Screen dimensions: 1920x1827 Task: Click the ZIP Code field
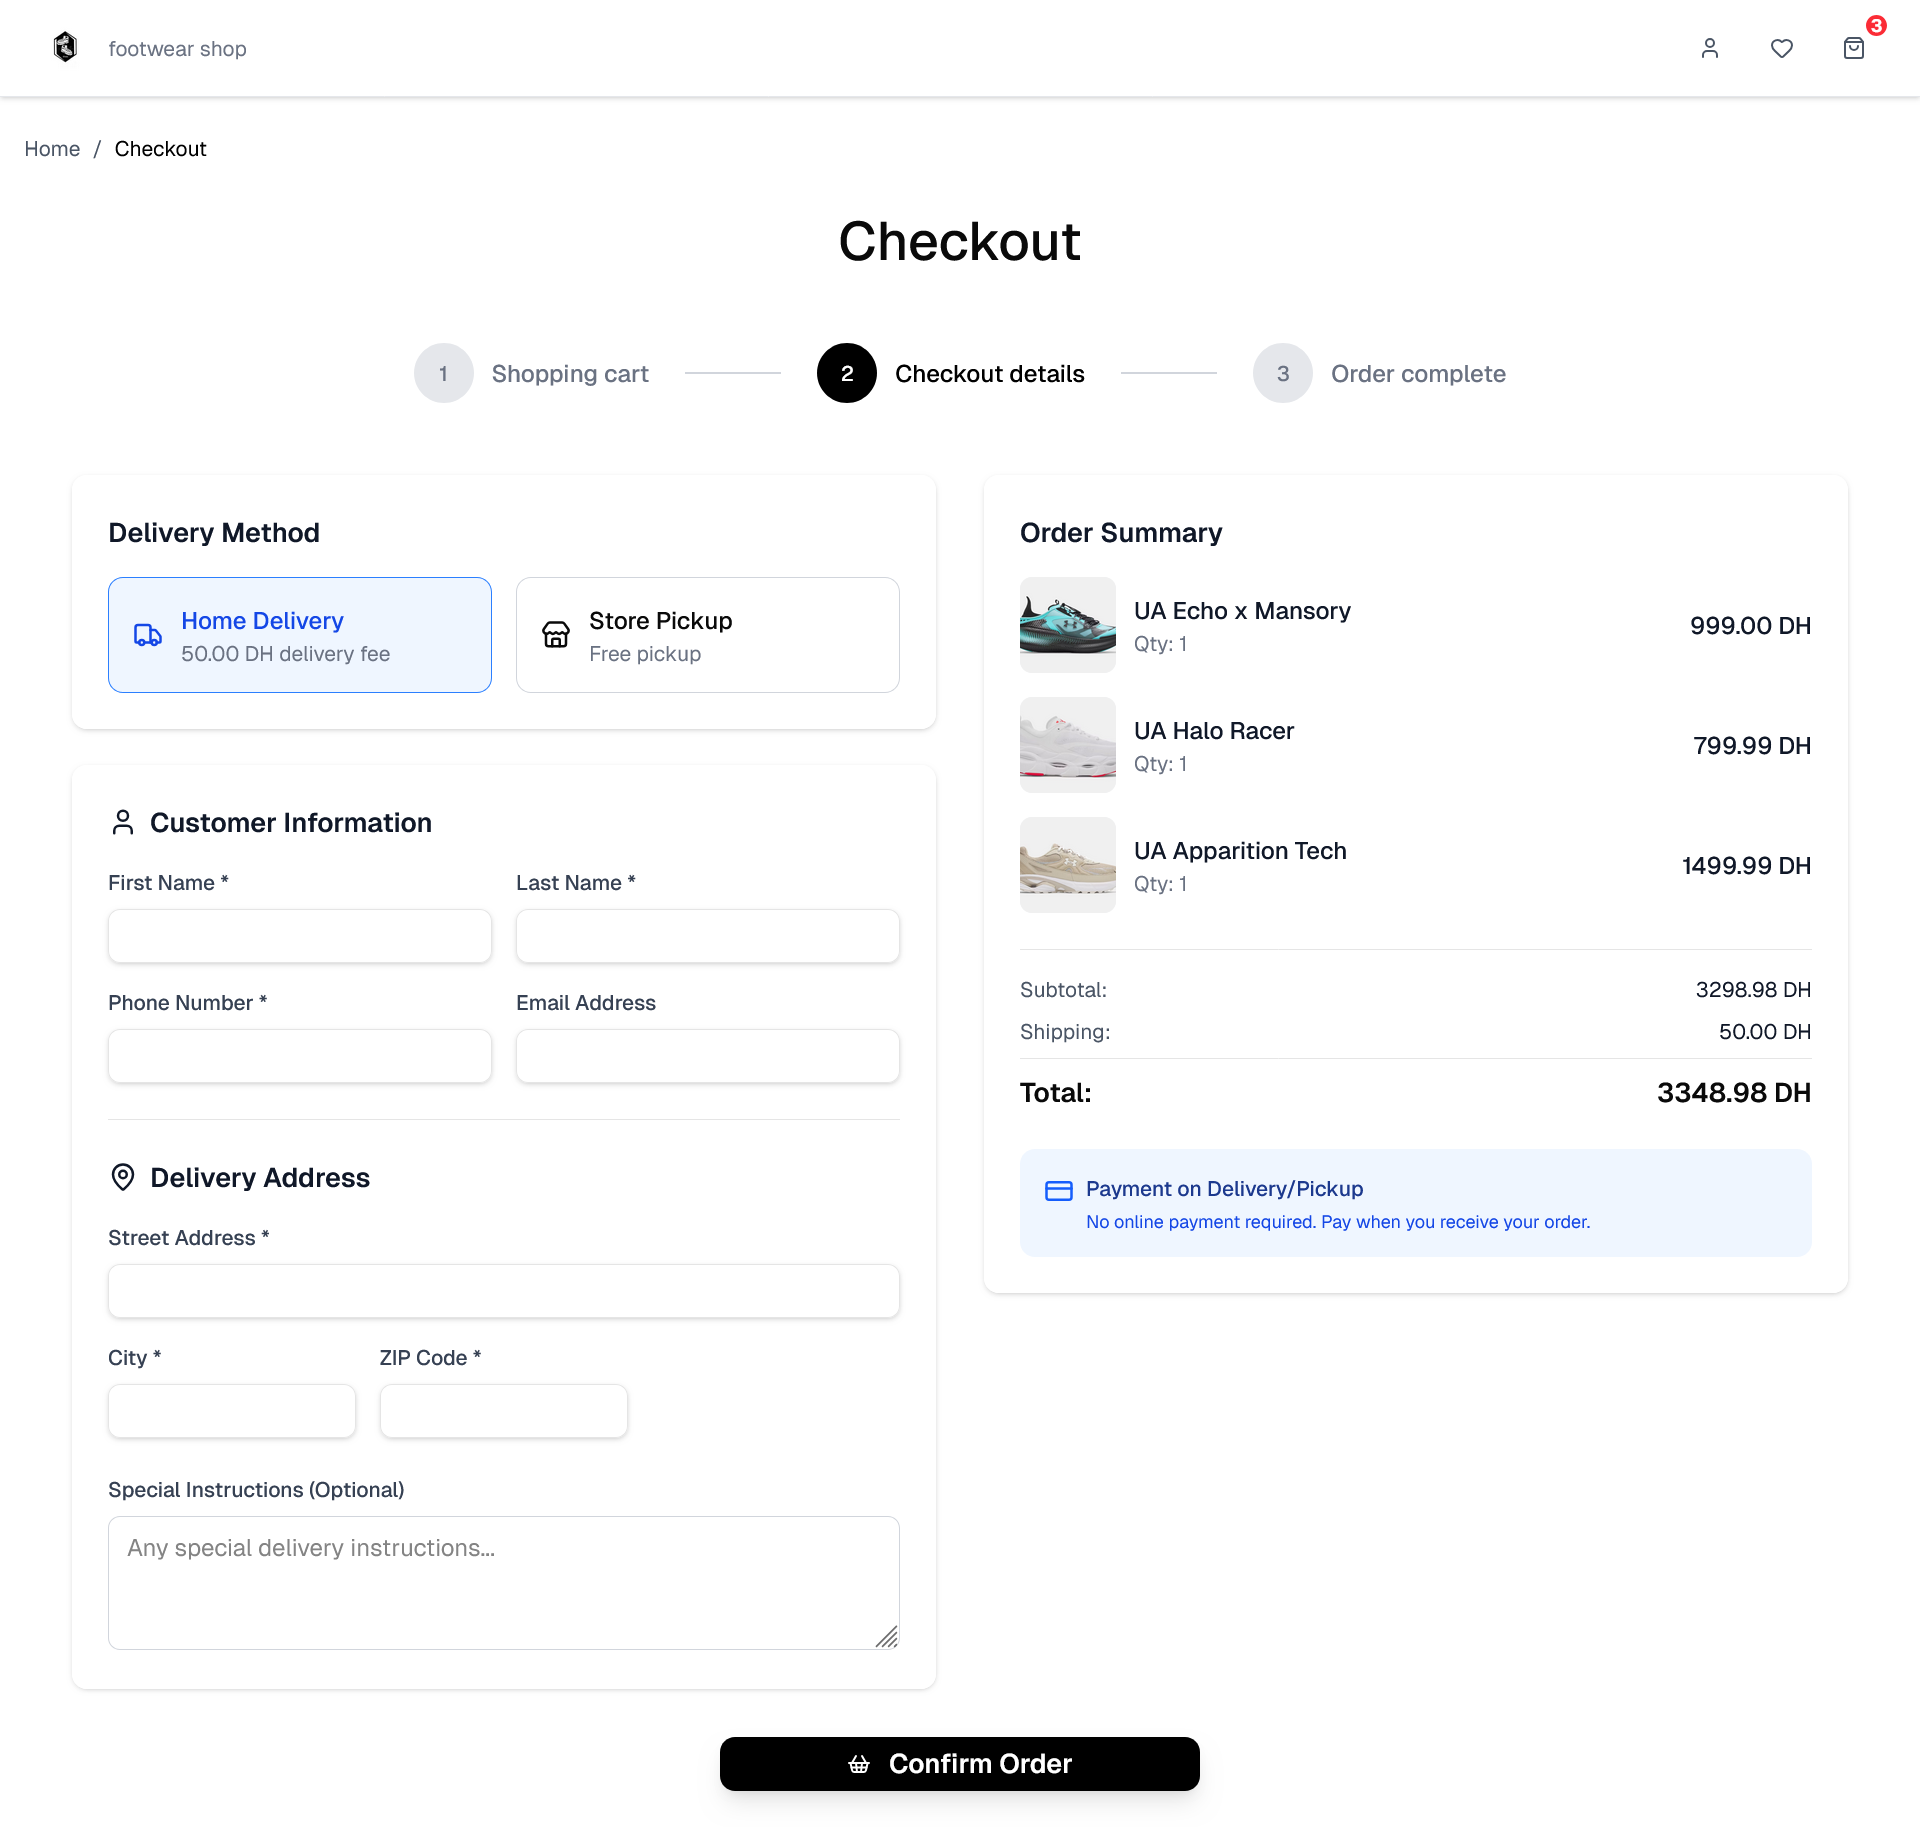click(503, 1411)
